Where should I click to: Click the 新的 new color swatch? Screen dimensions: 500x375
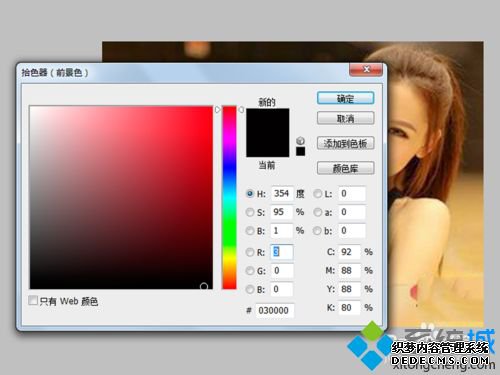pyautogui.click(x=268, y=120)
